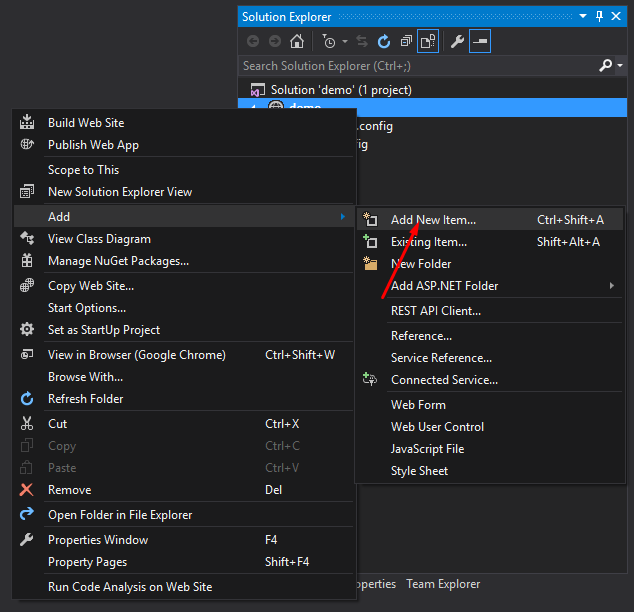Screen dimensions: 634x612
Task: Click the Collapse All icon in toolbar
Action: coord(406,41)
